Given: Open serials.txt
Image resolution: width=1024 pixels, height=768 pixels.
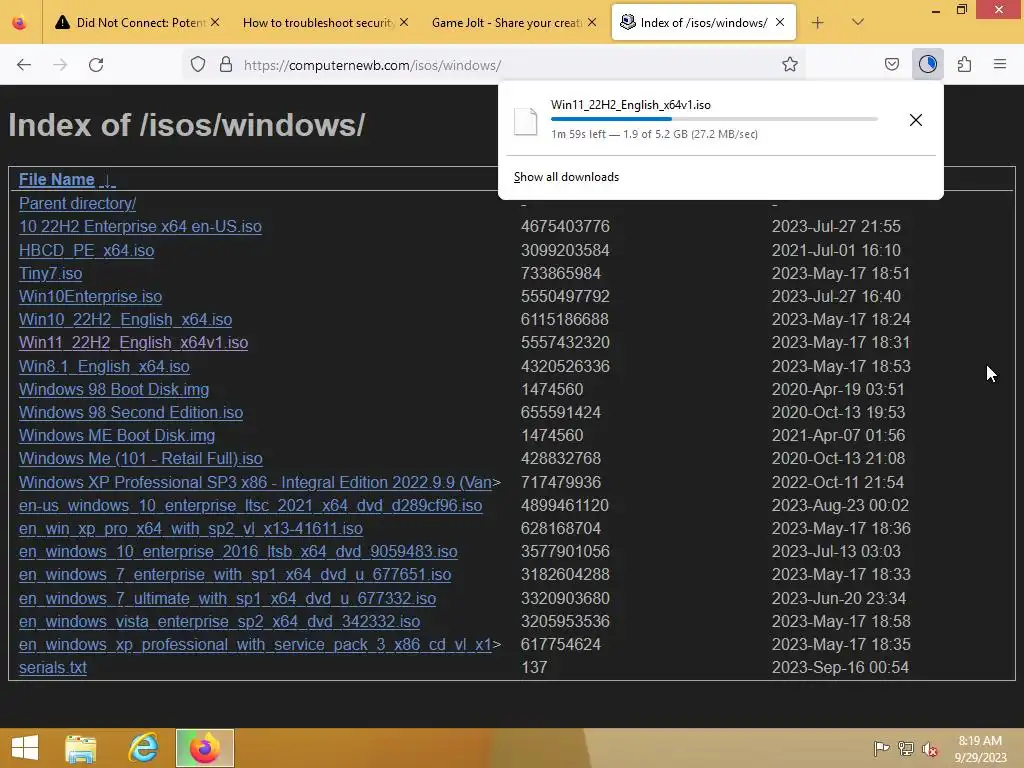Looking at the screenshot, I should pyautogui.click(x=53, y=667).
